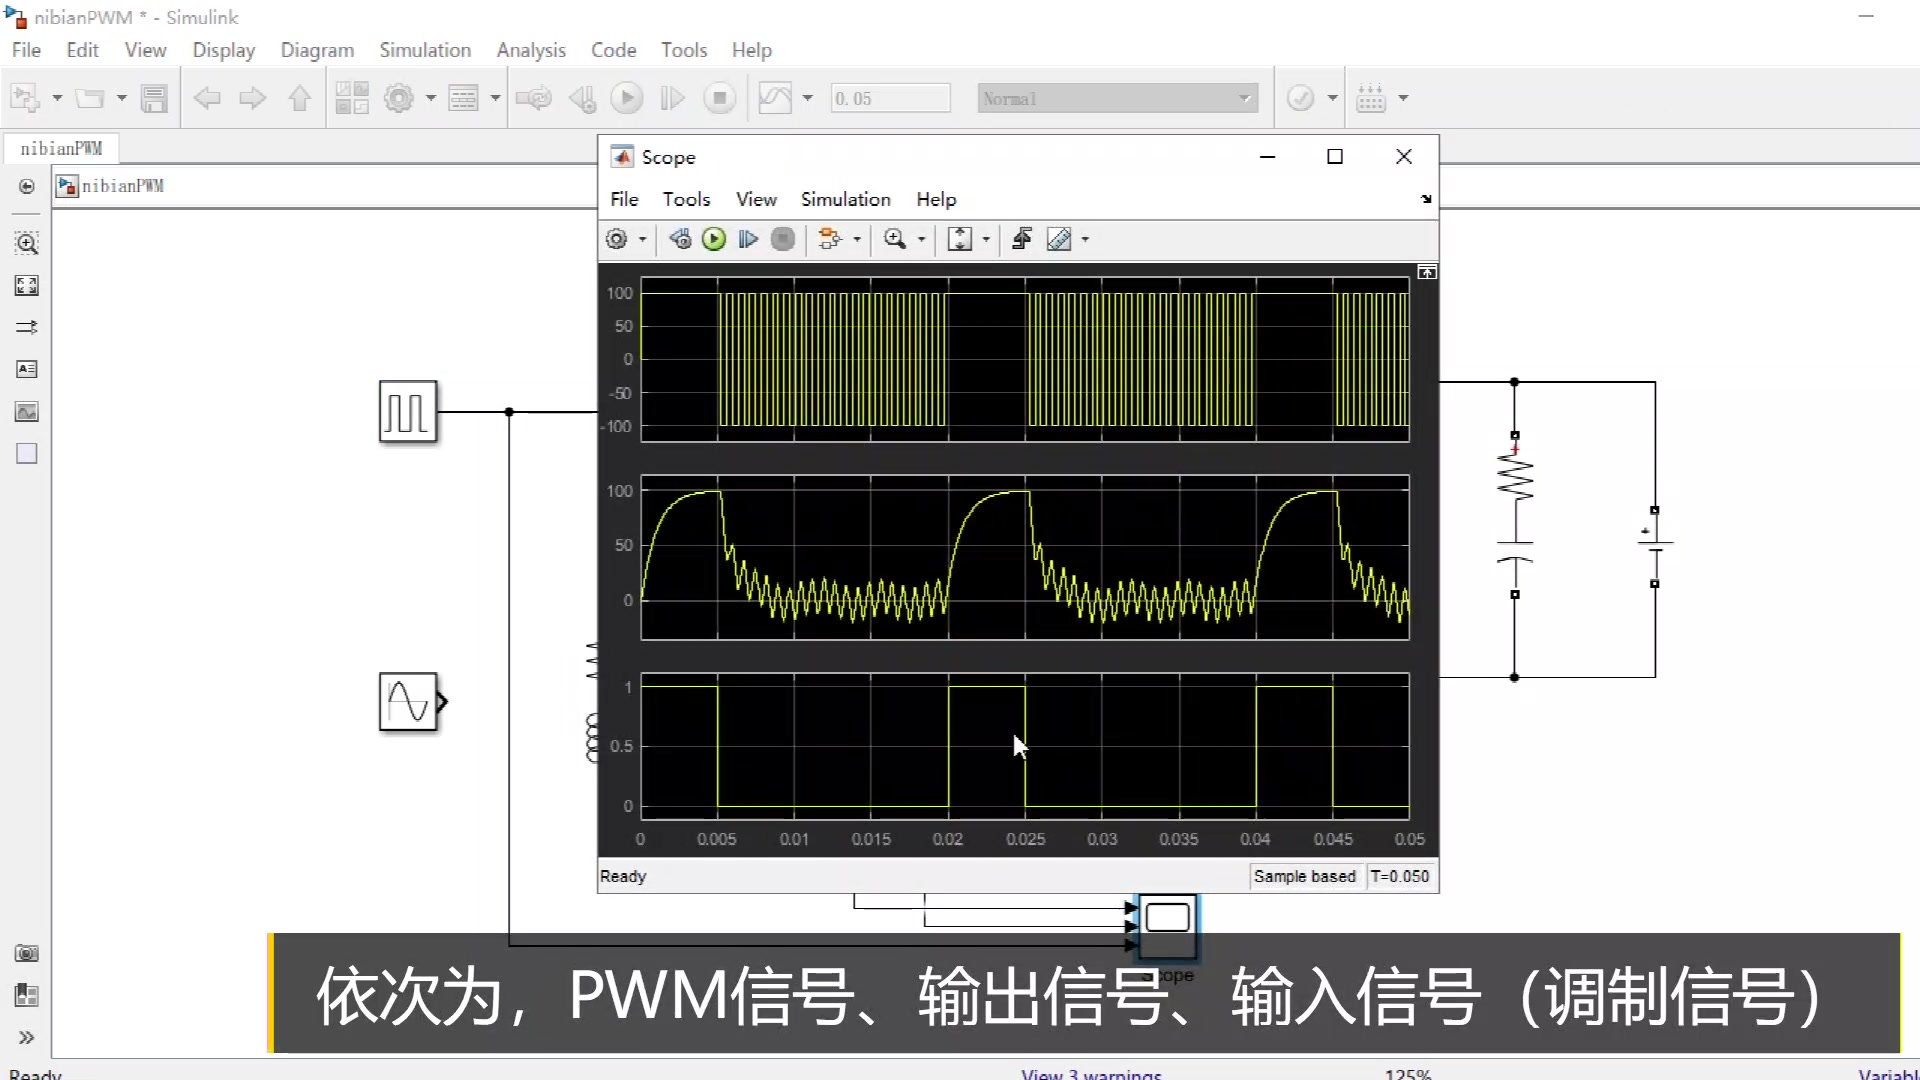Click the Stop simulation button in Simulink toolbar
Image resolution: width=1920 pixels, height=1080 pixels.
[x=720, y=97]
